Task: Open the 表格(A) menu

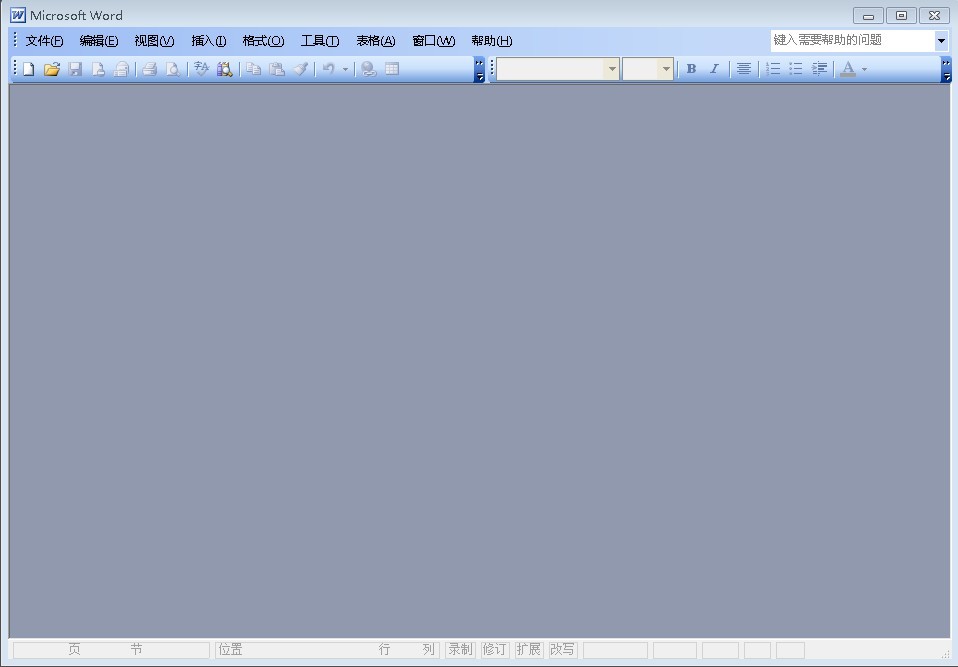Action: pos(376,41)
